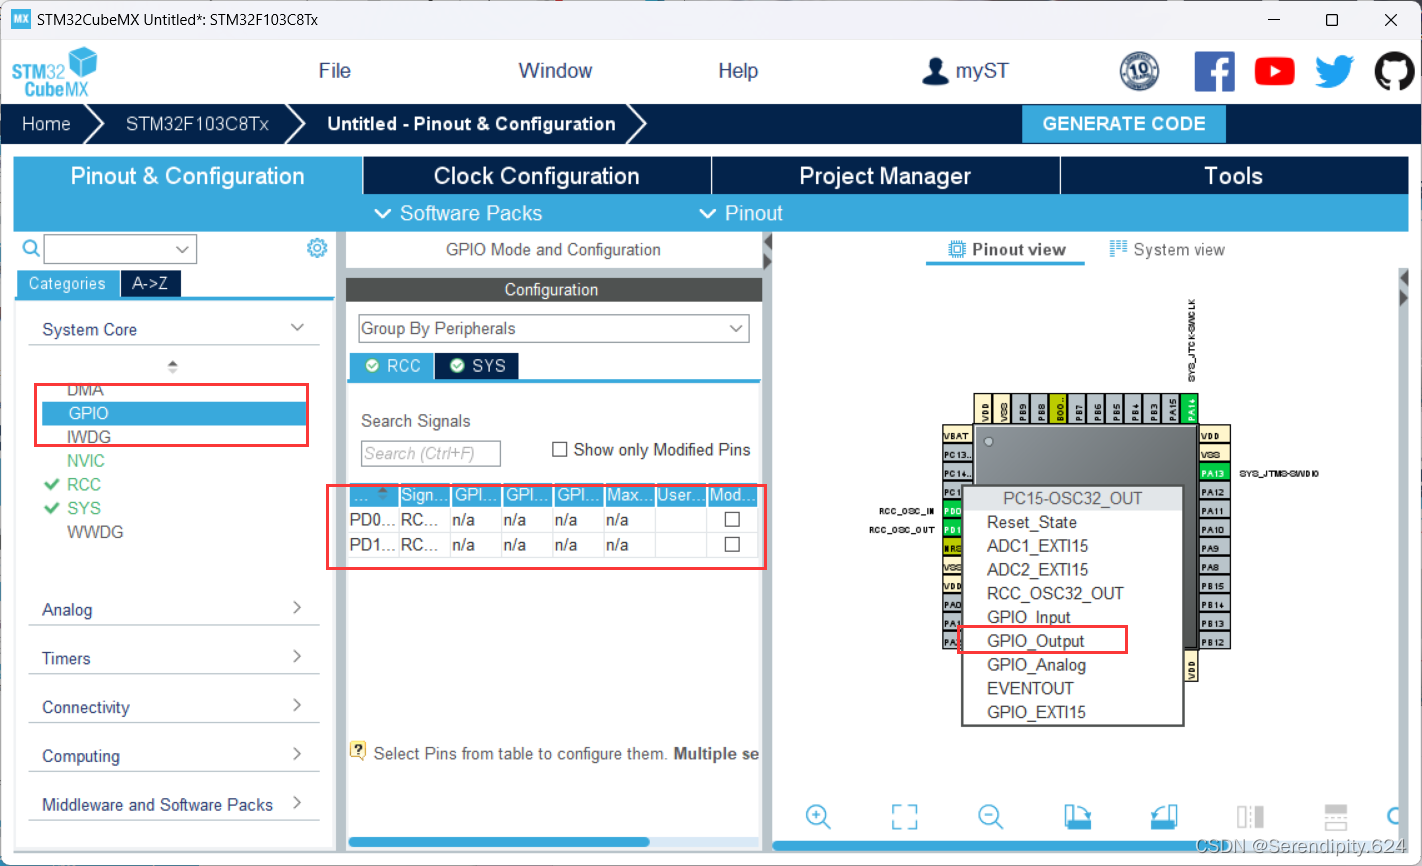Open the GitHub icon
This screenshot has height=866, width=1422.
coord(1394,71)
